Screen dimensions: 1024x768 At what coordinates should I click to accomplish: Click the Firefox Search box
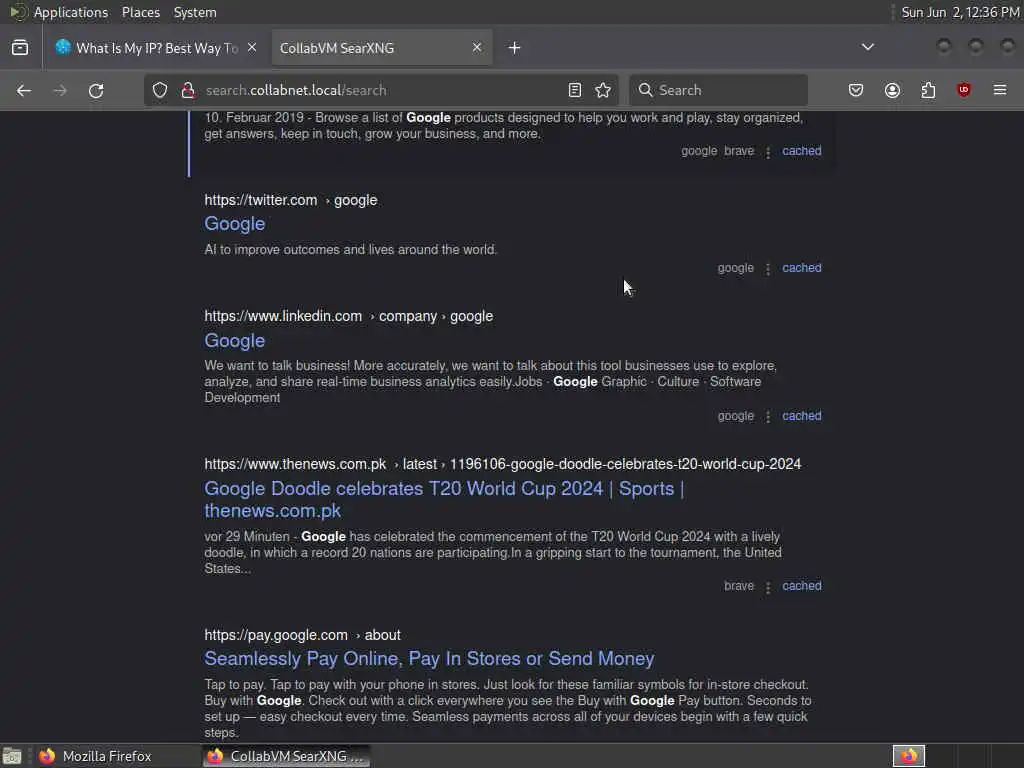pos(718,90)
